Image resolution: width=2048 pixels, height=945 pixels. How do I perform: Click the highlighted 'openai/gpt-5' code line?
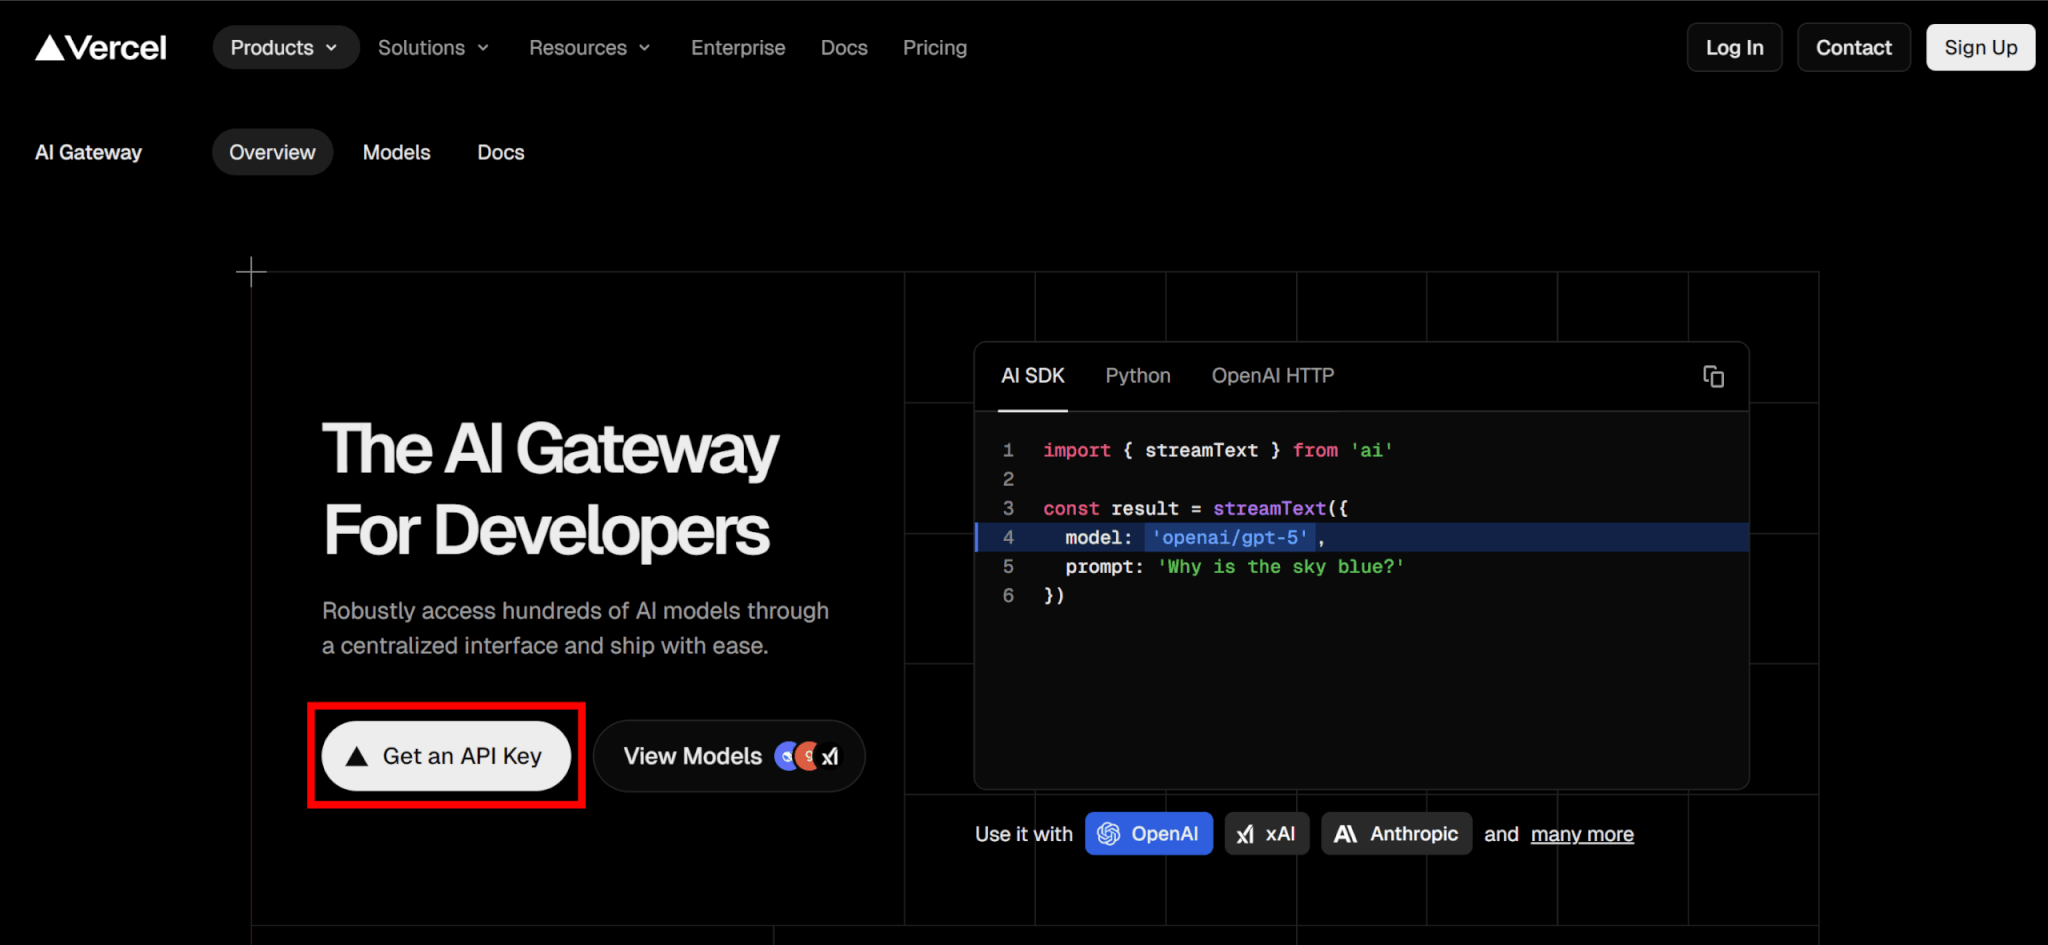tap(1229, 538)
